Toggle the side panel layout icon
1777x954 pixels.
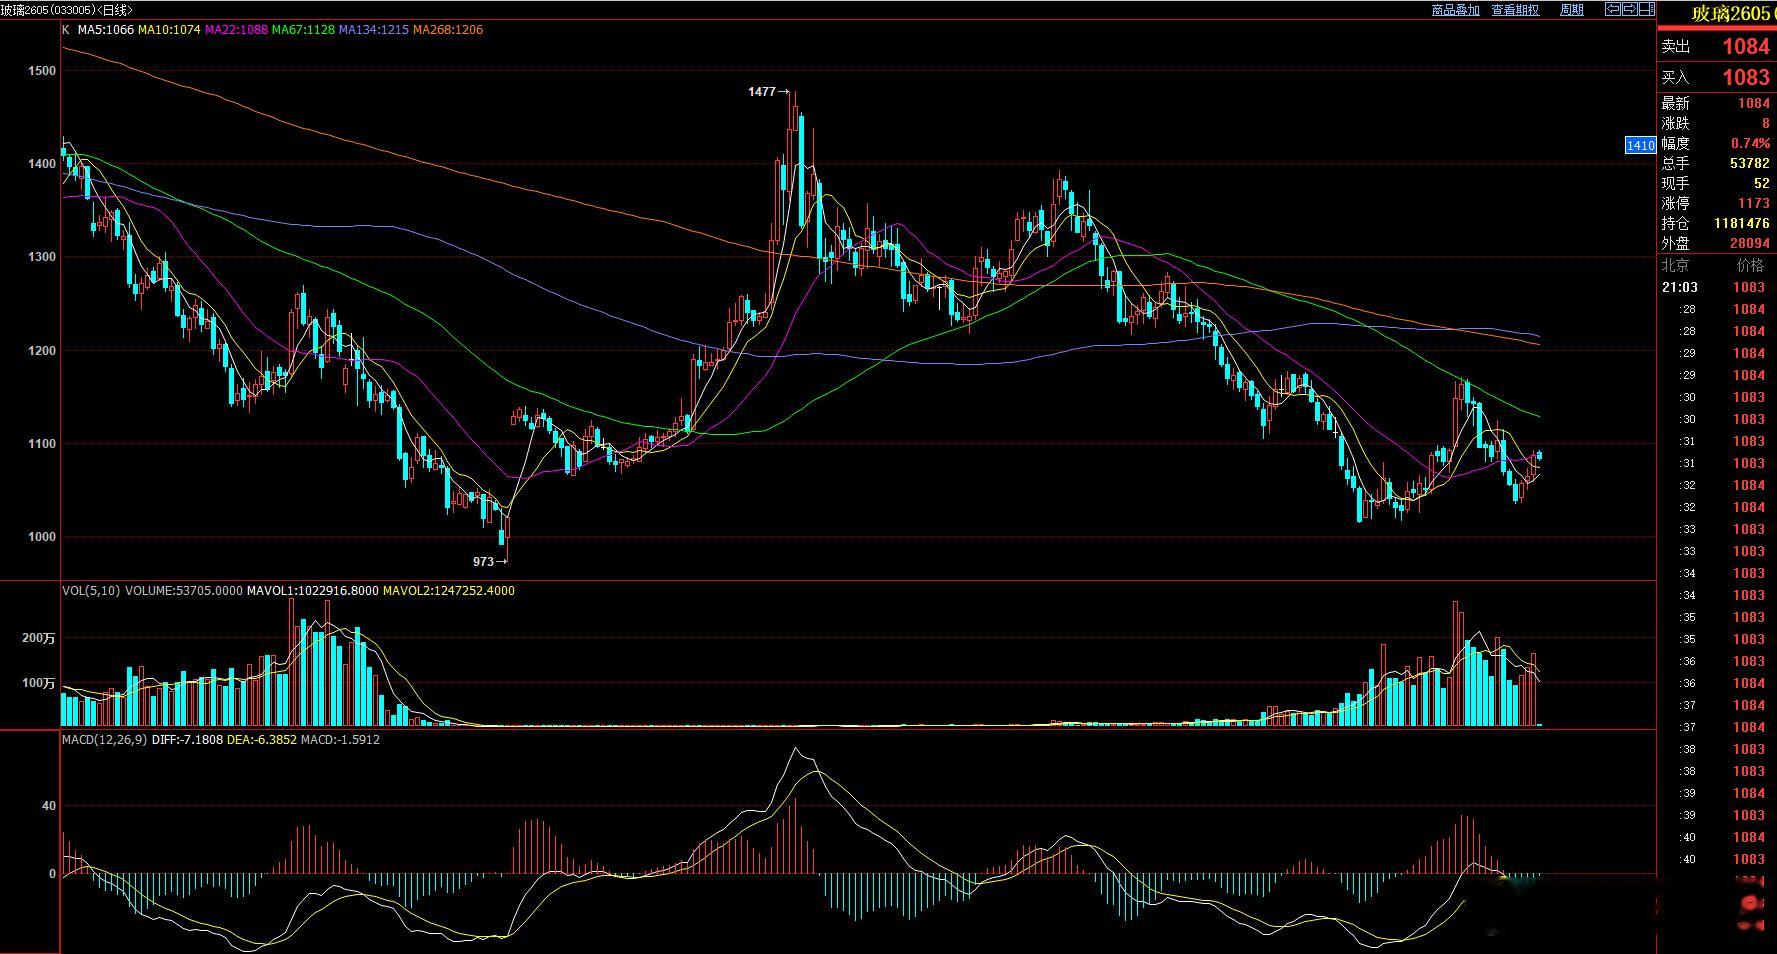[1646, 9]
